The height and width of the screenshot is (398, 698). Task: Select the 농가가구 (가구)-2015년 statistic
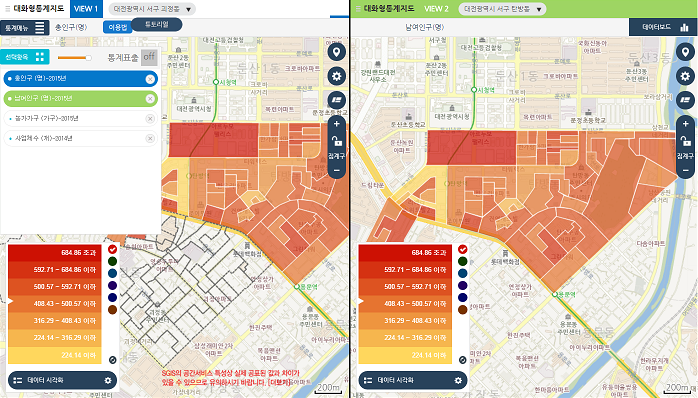pos(80,118)
